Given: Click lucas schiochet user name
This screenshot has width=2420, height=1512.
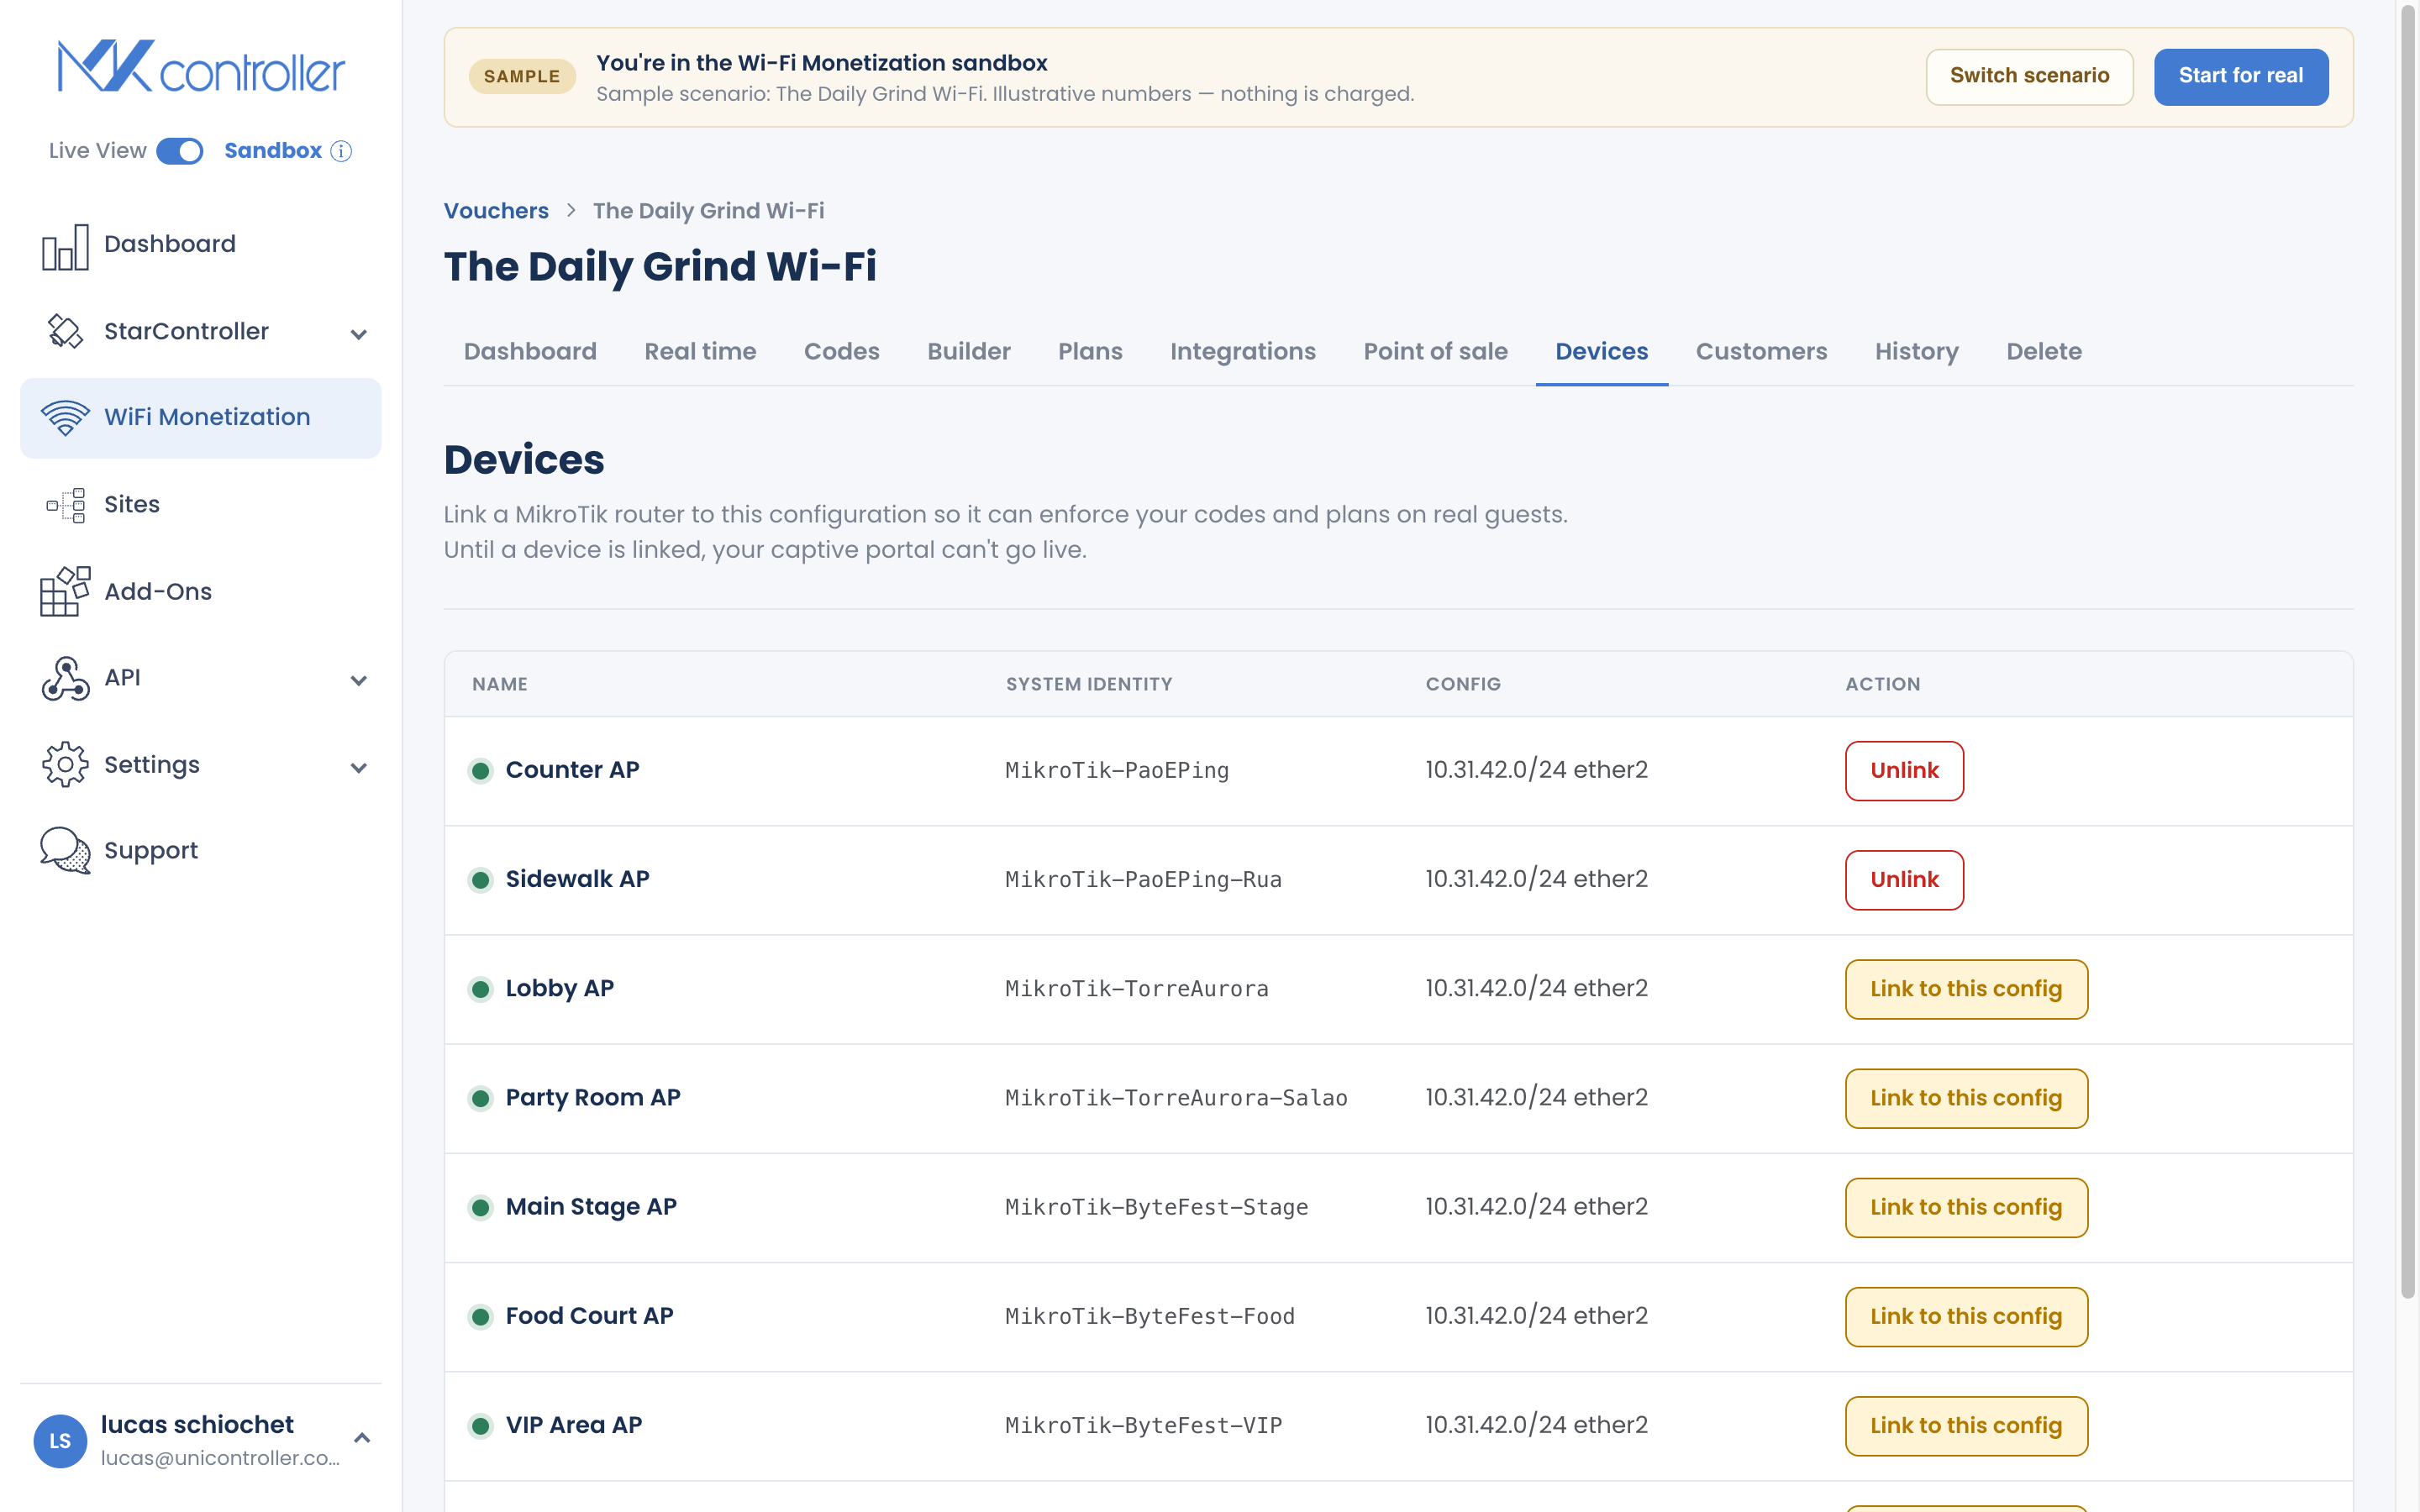Looking at the screenshot, I should [197, 1425].
